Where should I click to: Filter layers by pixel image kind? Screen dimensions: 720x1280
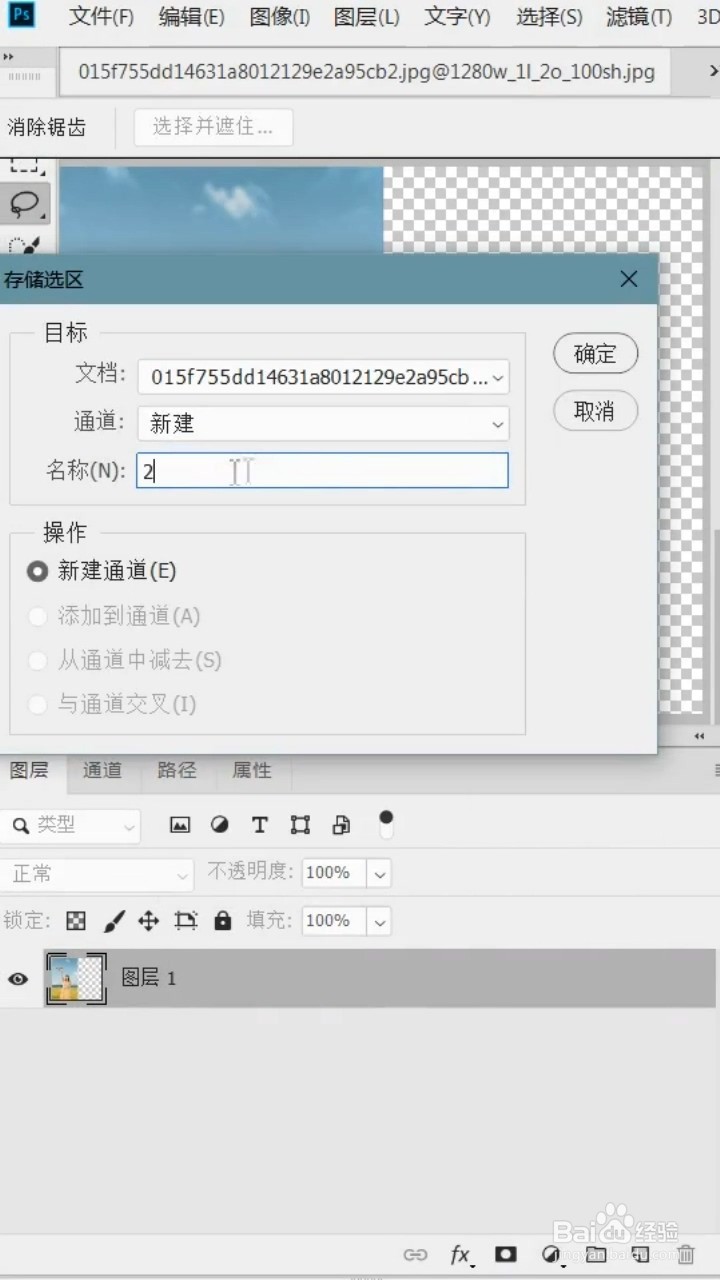180,825
